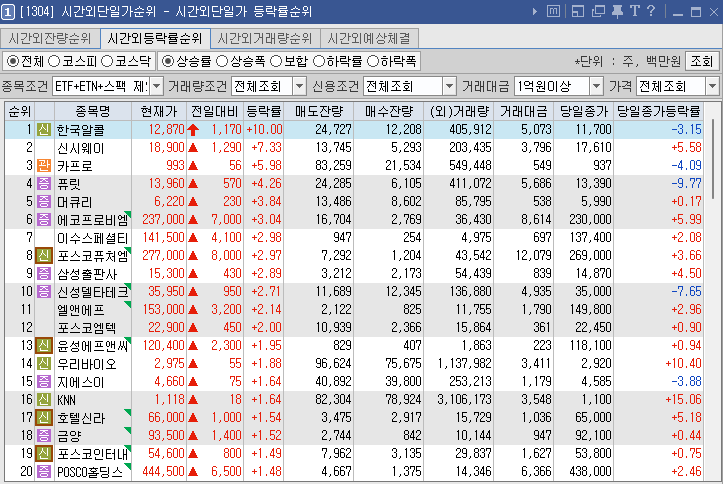Screen dimensions: 723x484
Task: Open the 종목조건 dropdown
Action: coord(157,86)
